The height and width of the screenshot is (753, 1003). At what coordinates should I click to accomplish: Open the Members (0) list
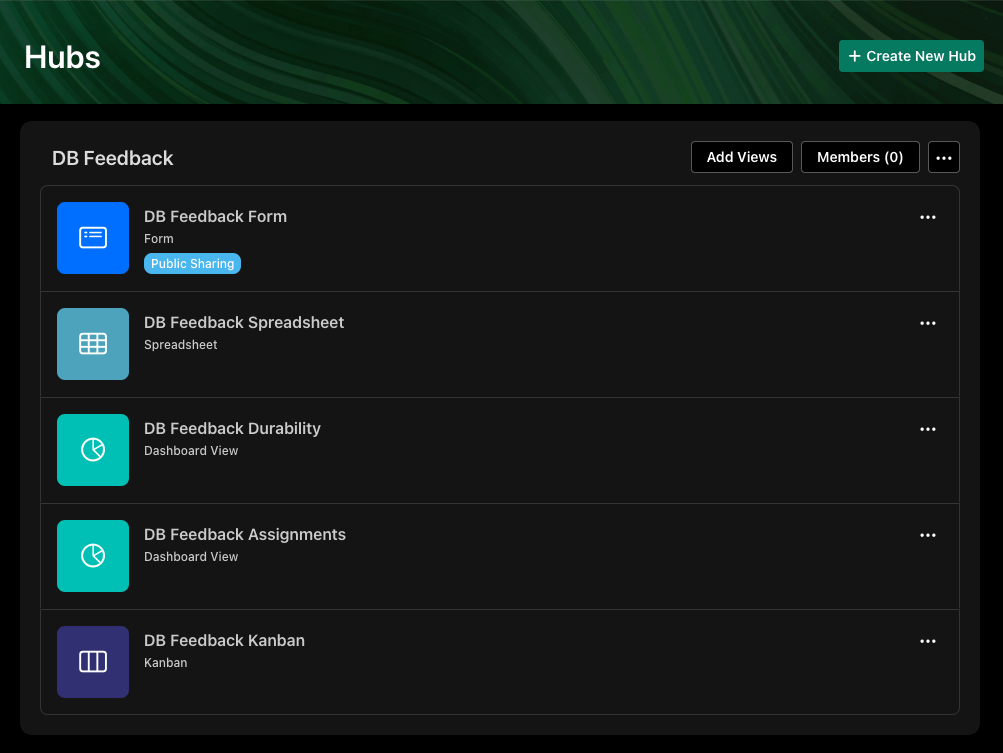(x=860, y=157)
